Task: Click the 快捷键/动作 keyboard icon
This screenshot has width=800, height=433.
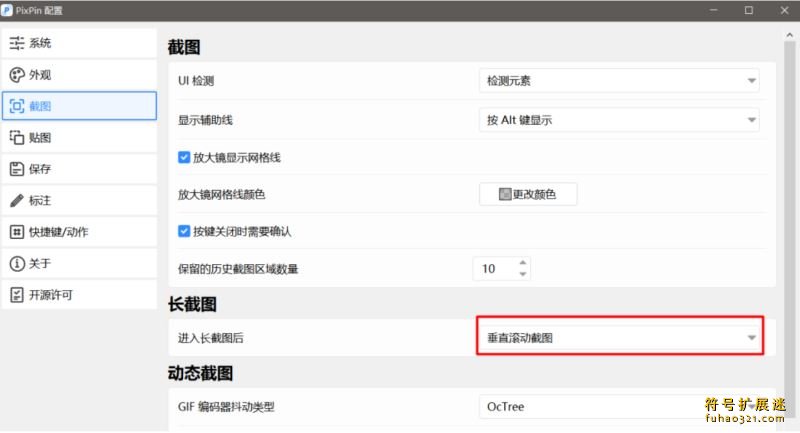Action: point(17,232)
